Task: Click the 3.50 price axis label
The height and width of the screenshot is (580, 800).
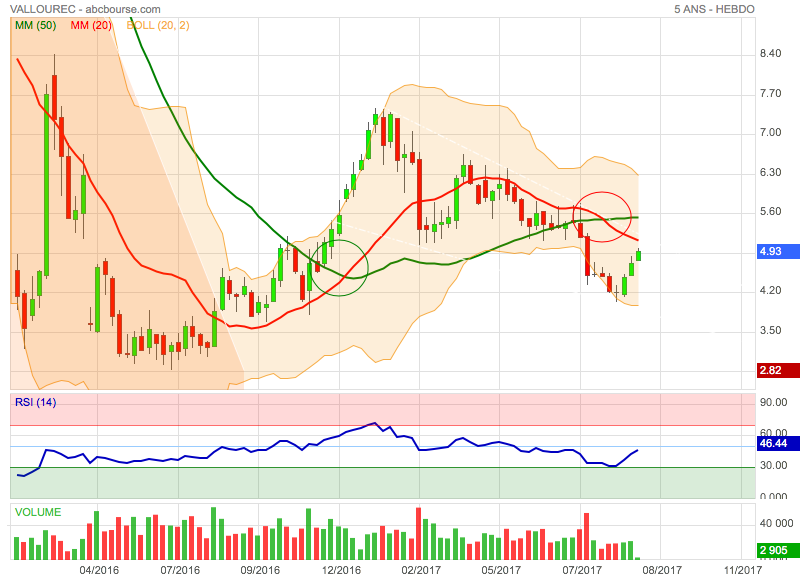Action: [x=770, y=331]
